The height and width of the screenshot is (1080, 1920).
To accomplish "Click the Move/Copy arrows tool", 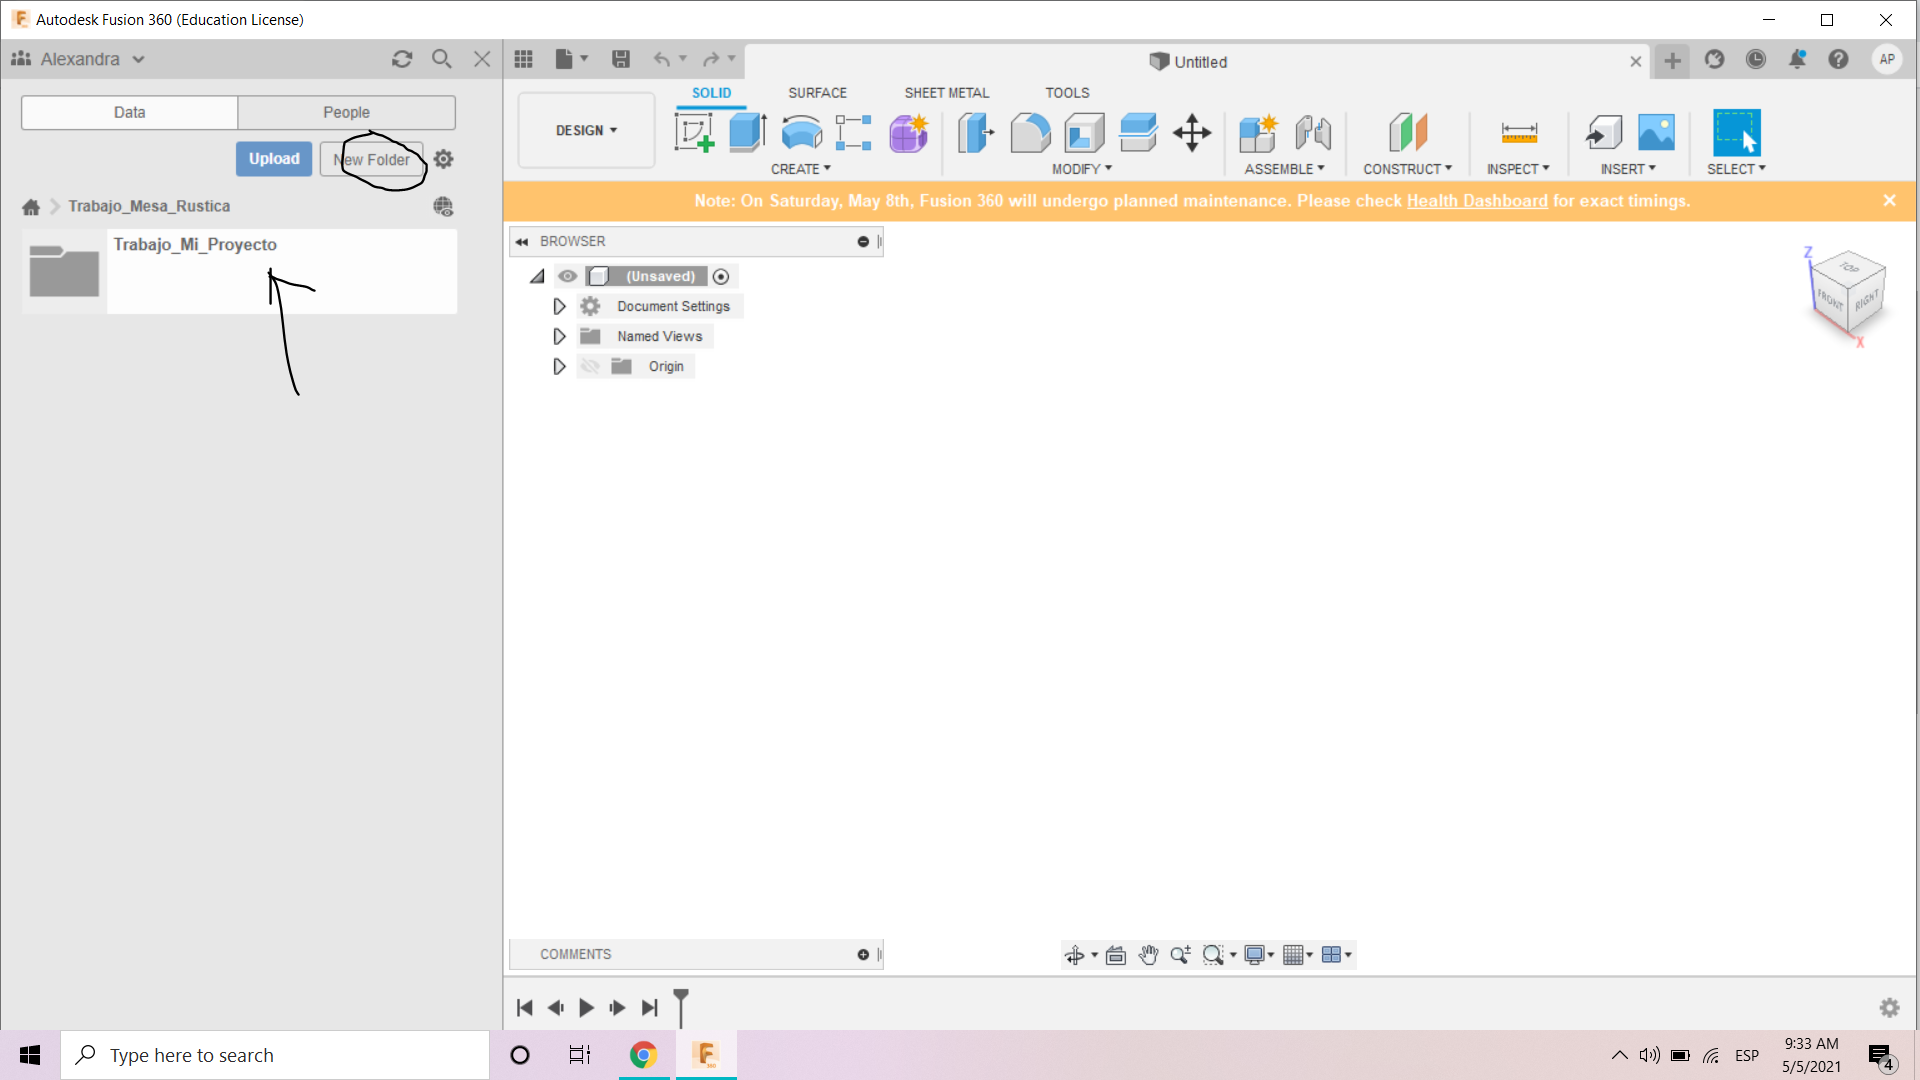I will pos(1192,133).
